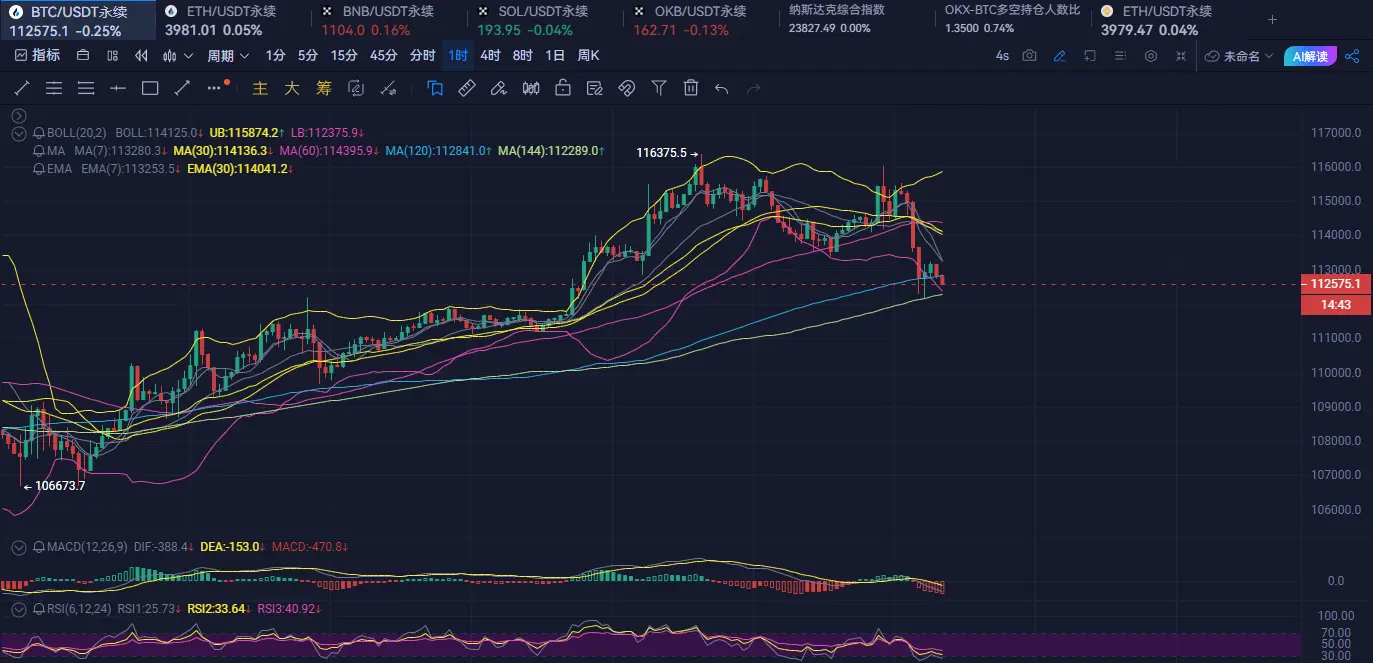The image size is (1373, 663).
Task: Open the filter funnel icon
Action: pos(659,88)
